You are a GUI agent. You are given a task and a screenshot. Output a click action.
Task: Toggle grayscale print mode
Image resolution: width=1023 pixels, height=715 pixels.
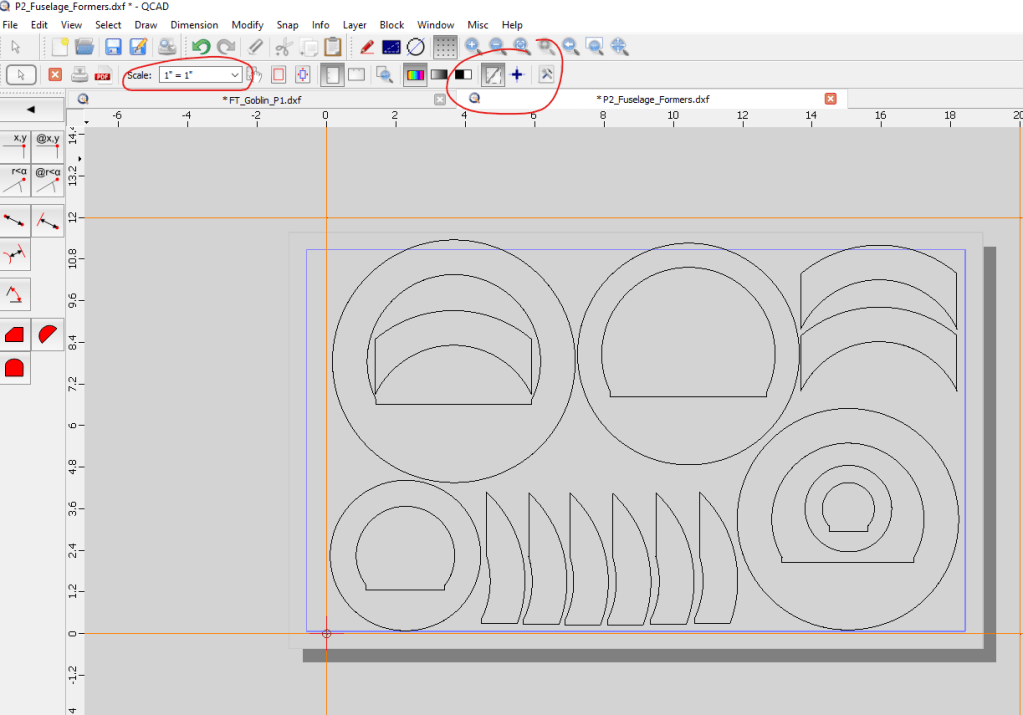click(438, 75)
